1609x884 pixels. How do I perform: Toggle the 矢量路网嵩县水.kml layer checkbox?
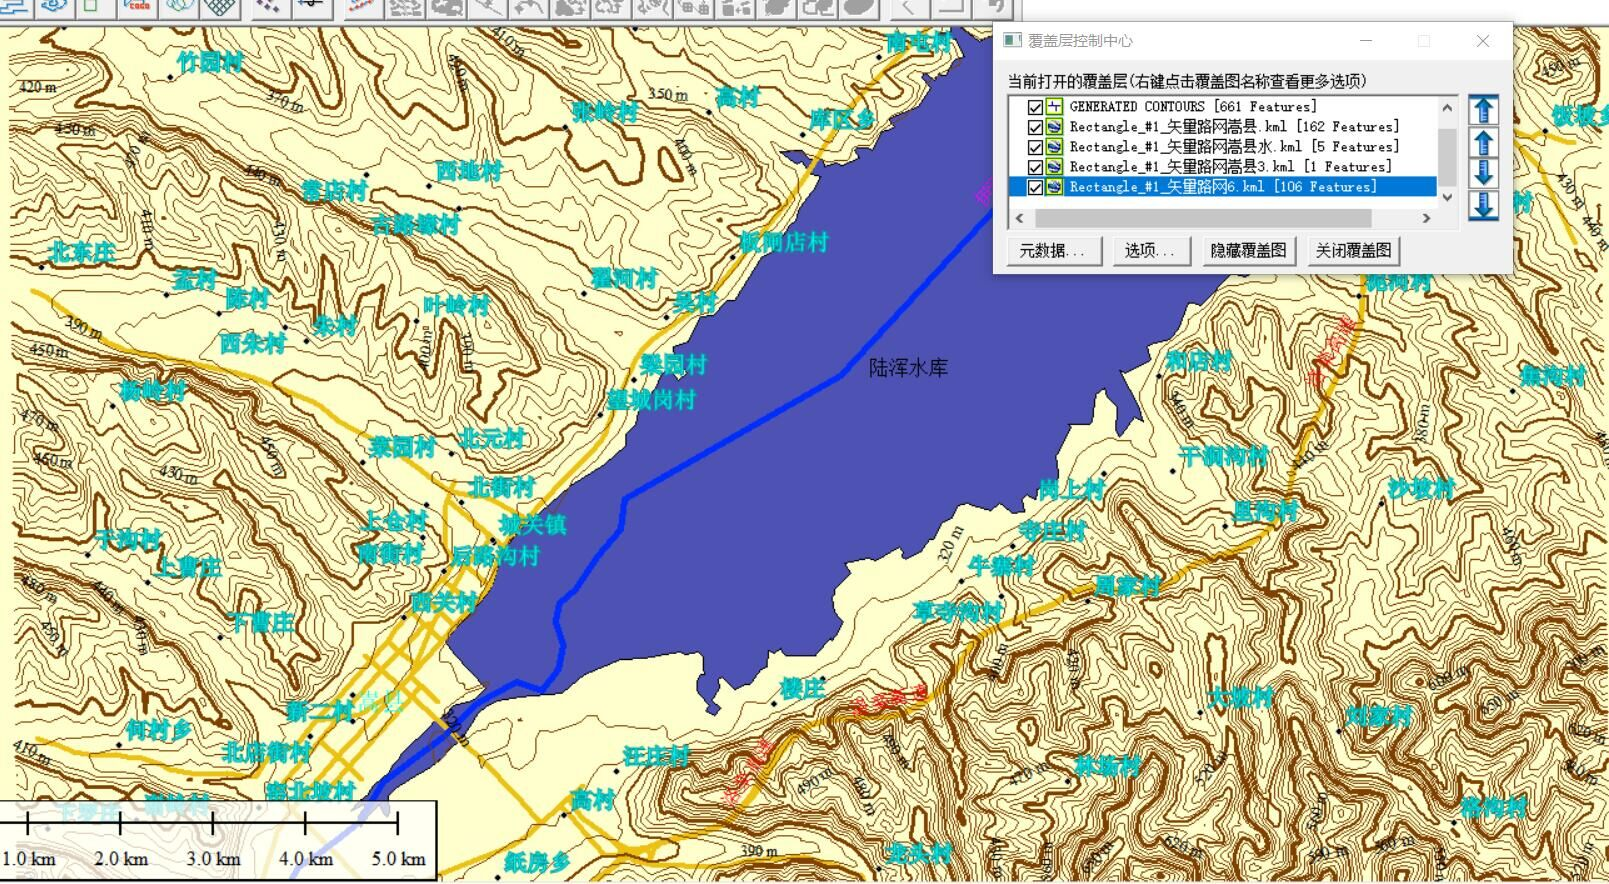pyautogui.click(x=1035, y=147)
